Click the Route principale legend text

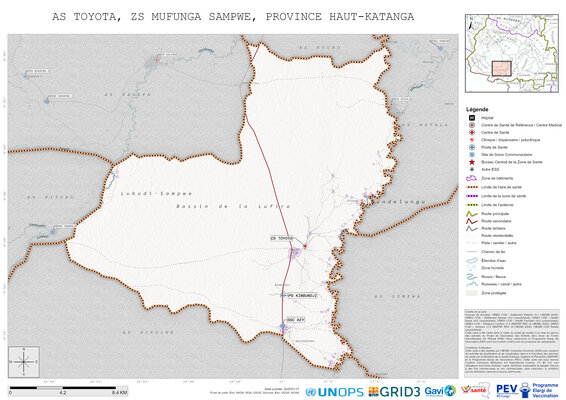pyautogui.click(x=495, y=214)
